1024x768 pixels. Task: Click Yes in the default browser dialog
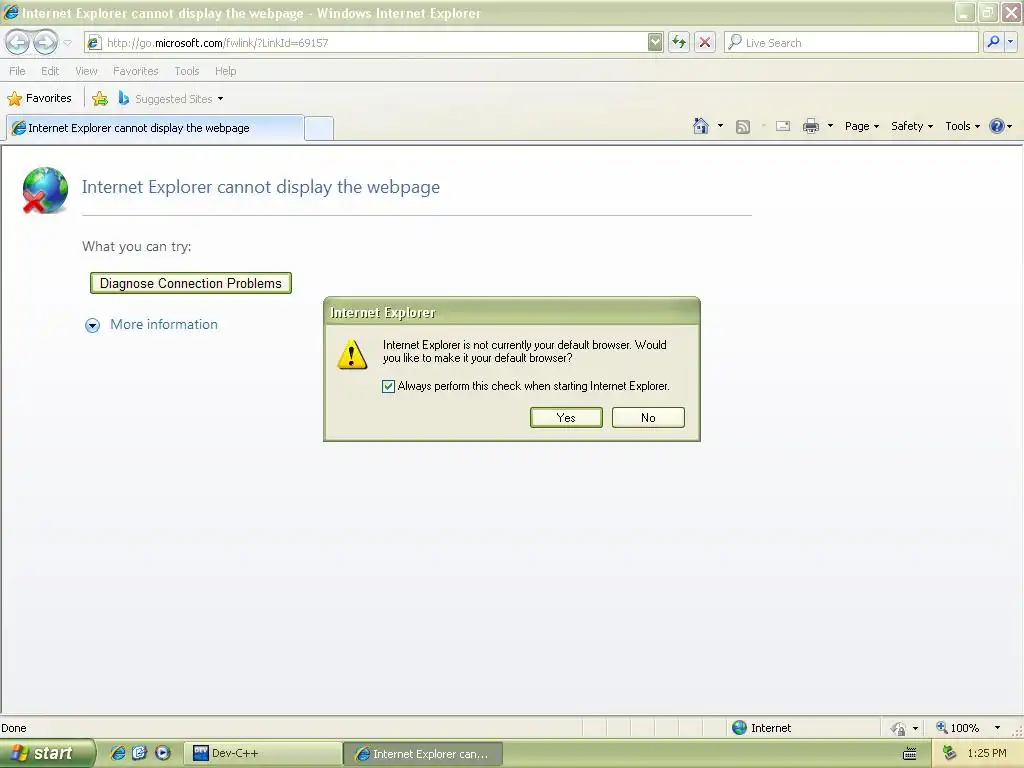tap(566, 417)
